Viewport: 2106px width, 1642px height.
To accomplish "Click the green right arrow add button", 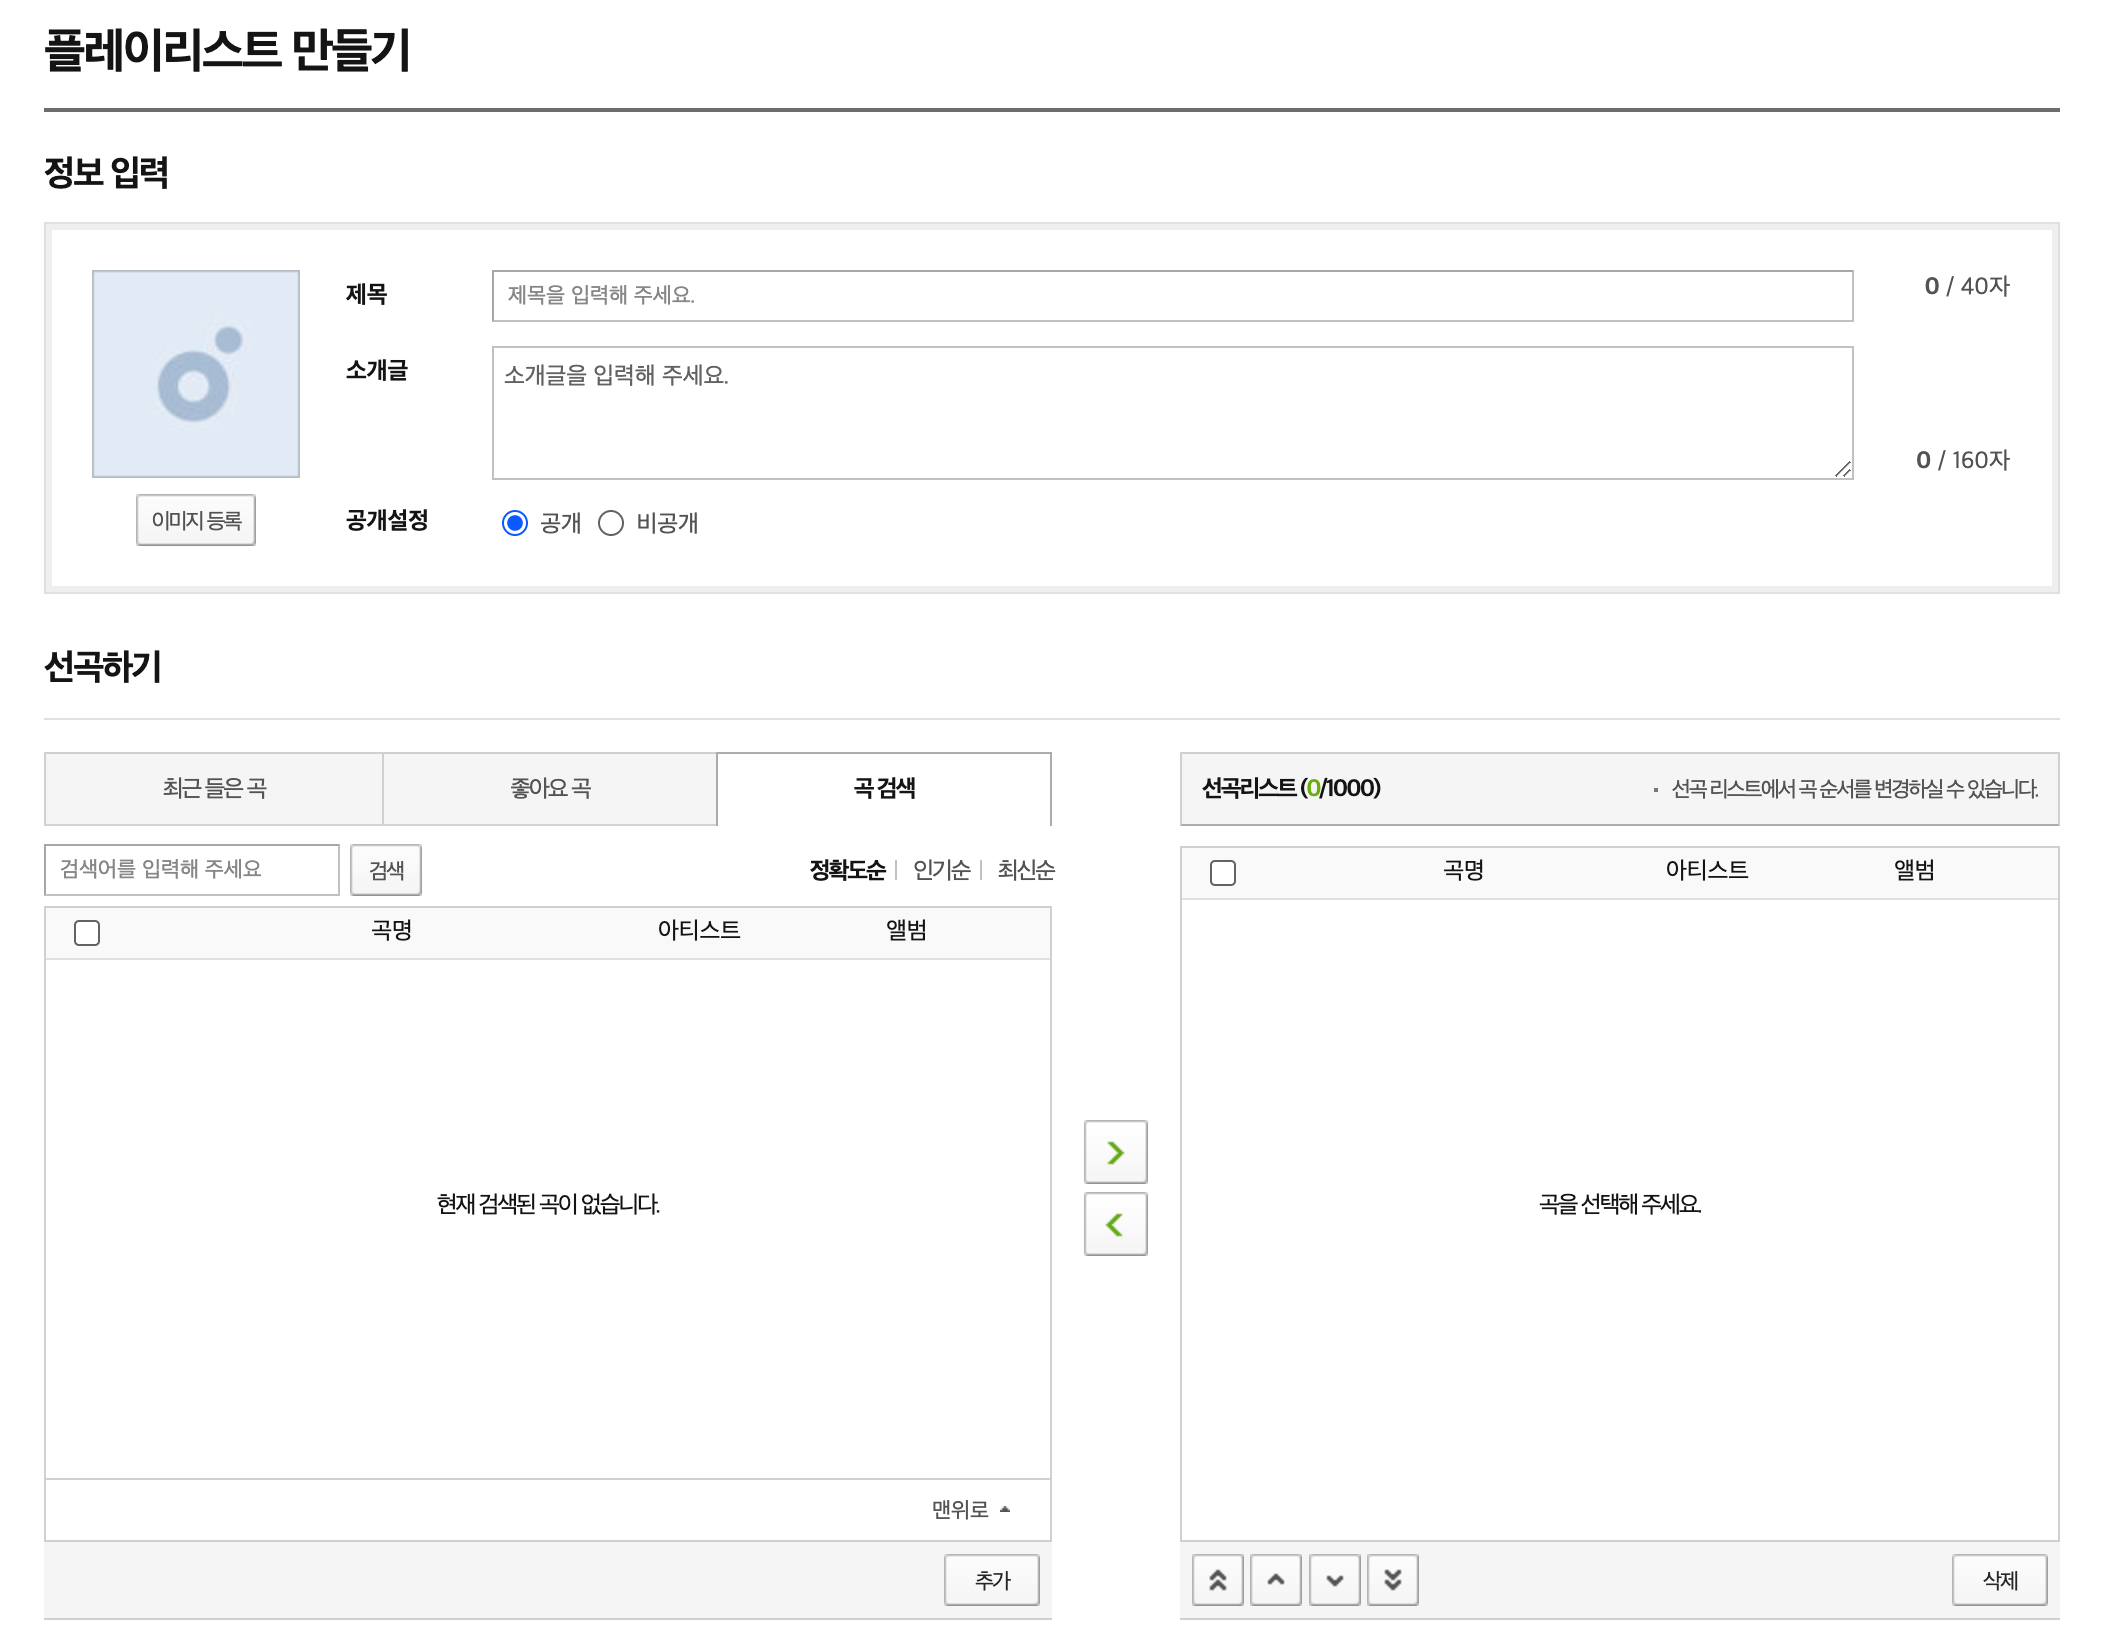I will [1115, 1152].
